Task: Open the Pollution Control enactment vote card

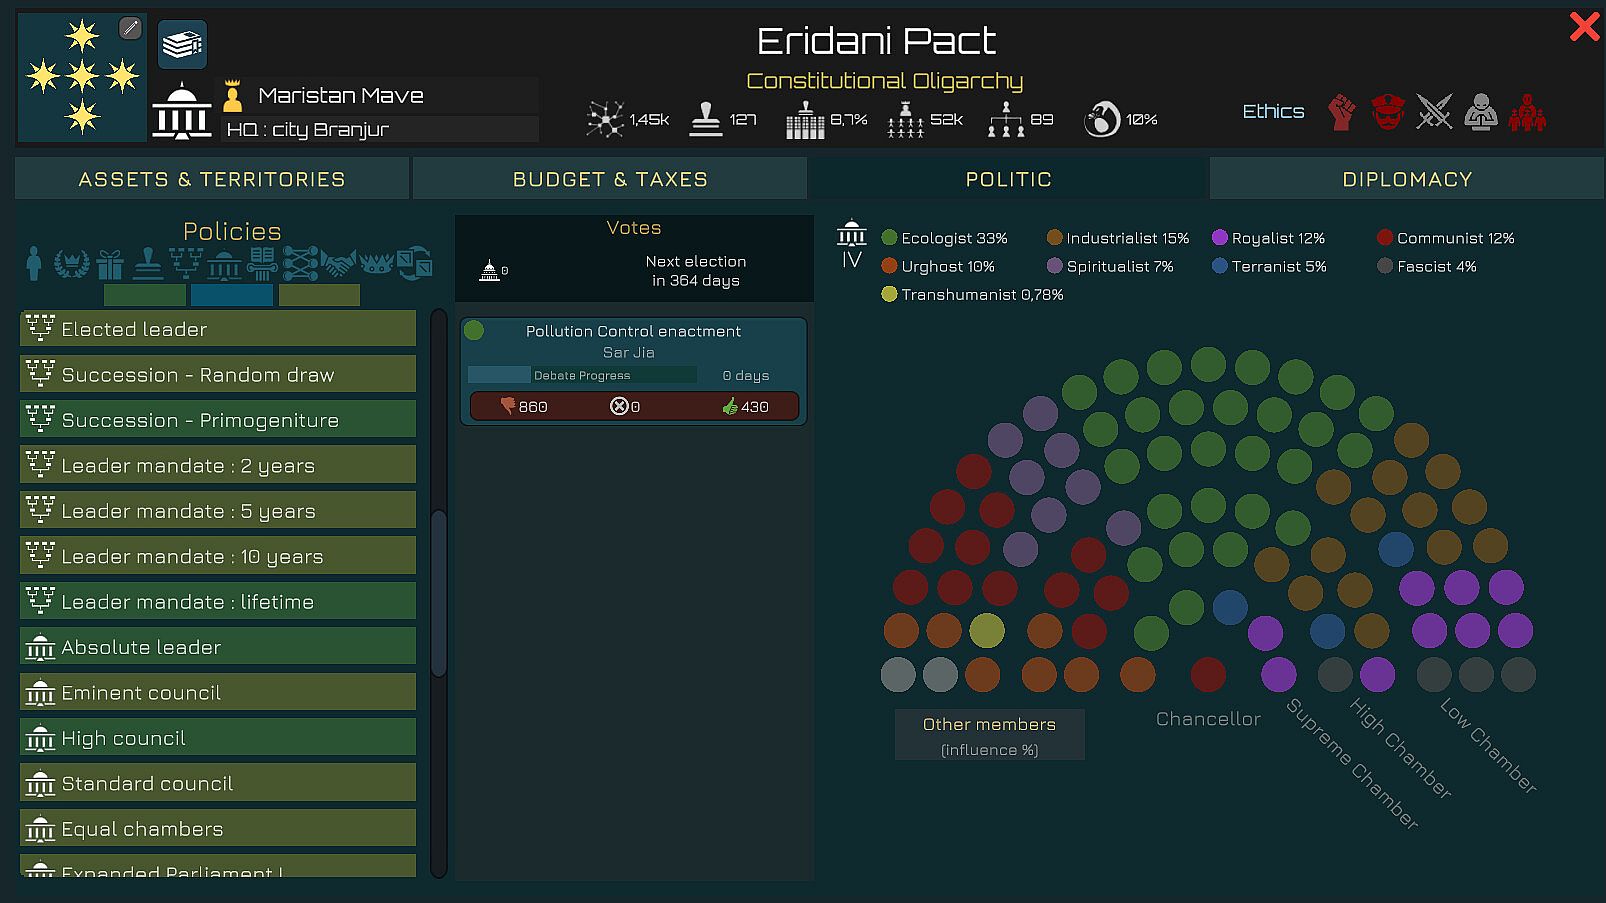Action: pyautogui.click(x=633, y=371)
